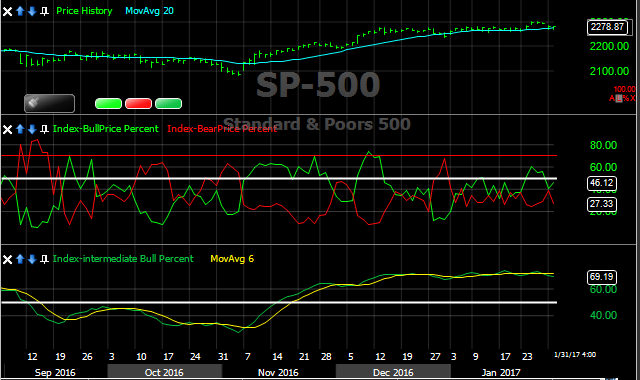Move Index-BullPrice Percent panel down
This screenshot has height=380, width=640.
point(32,129)
